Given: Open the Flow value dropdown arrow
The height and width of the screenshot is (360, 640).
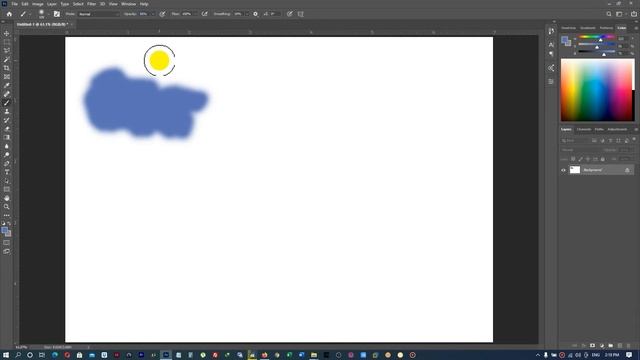Looking at the screenshot, I should [196, 14].
